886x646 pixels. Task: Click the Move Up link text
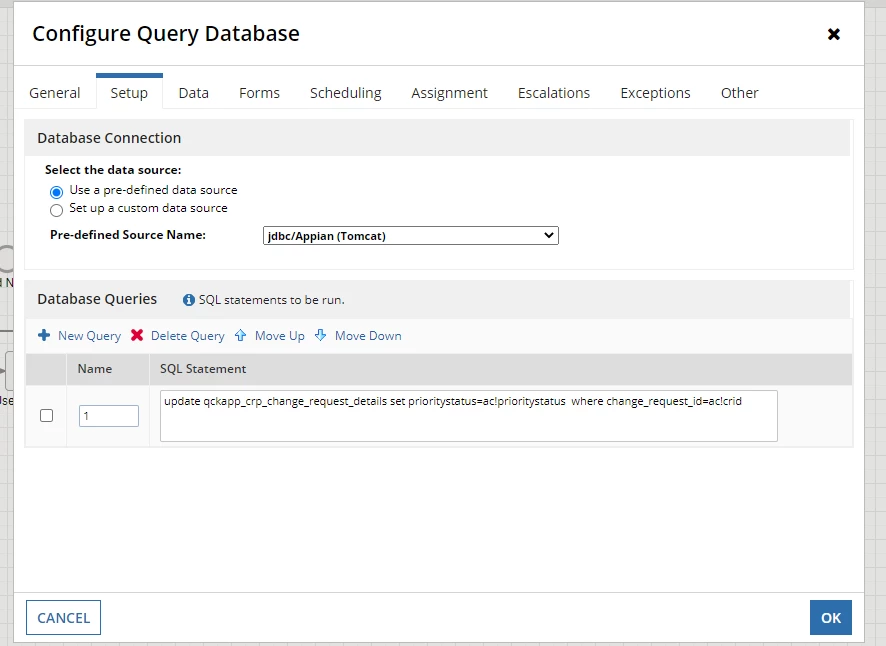point(280,336)
